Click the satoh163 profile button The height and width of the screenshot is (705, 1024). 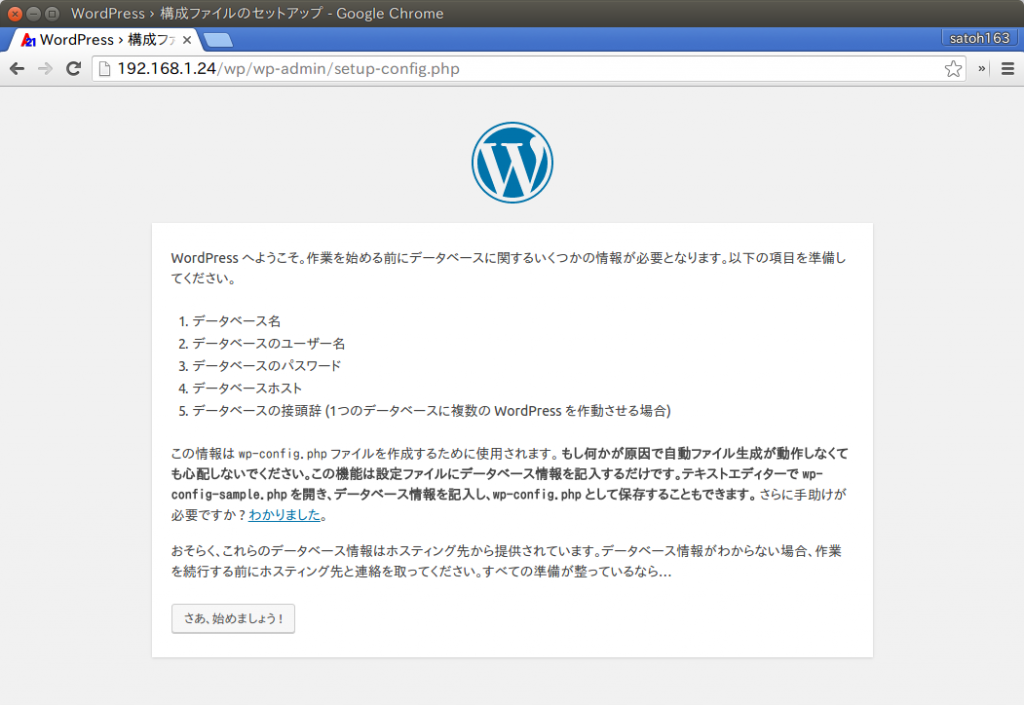coord(979,38)
